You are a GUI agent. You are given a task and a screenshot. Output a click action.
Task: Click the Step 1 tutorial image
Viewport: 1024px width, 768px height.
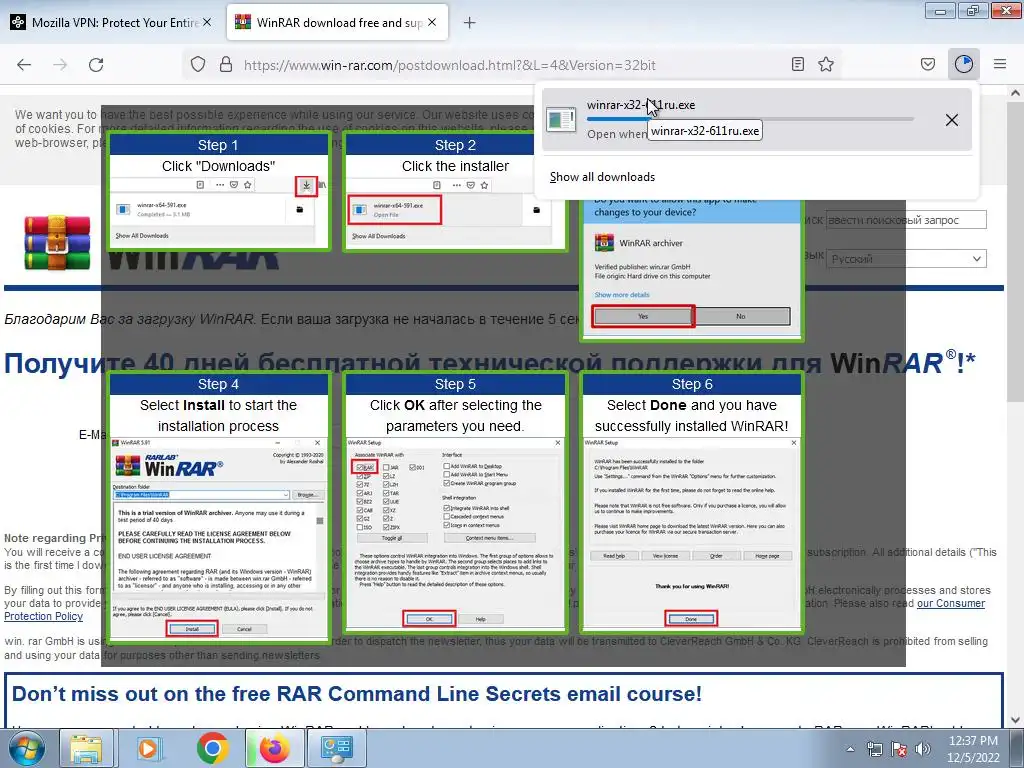219,192
